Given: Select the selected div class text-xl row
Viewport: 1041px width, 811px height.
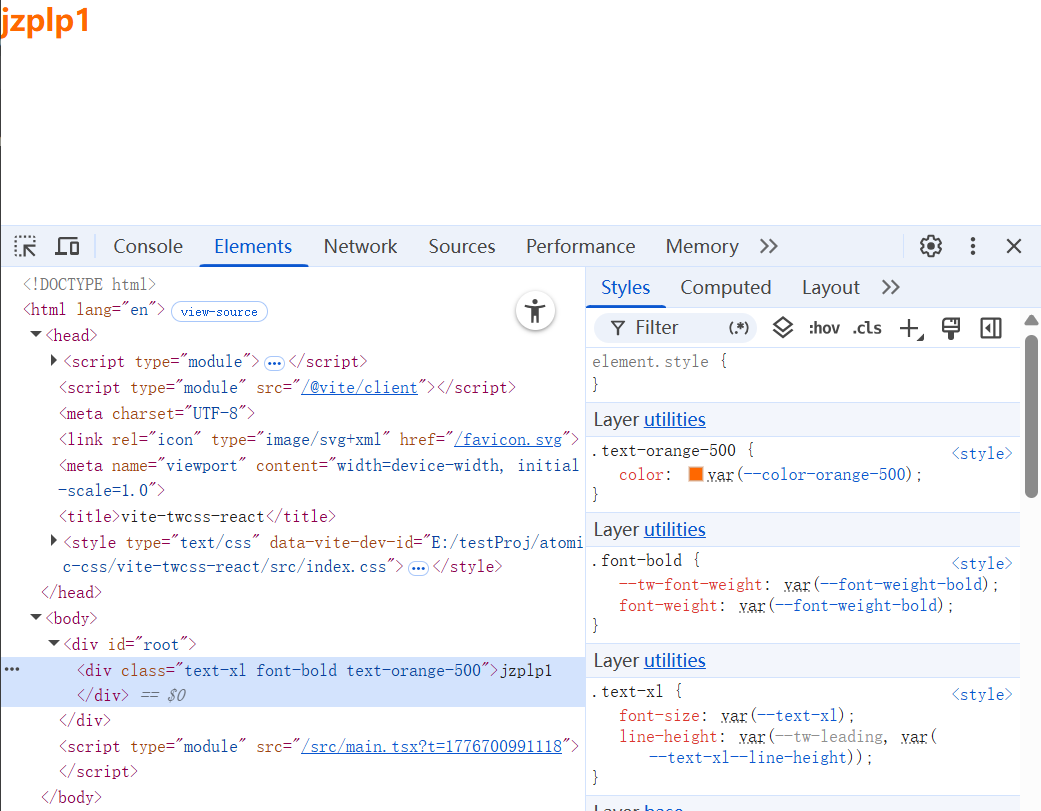Looking at the screenshot, I should (293, 682).
